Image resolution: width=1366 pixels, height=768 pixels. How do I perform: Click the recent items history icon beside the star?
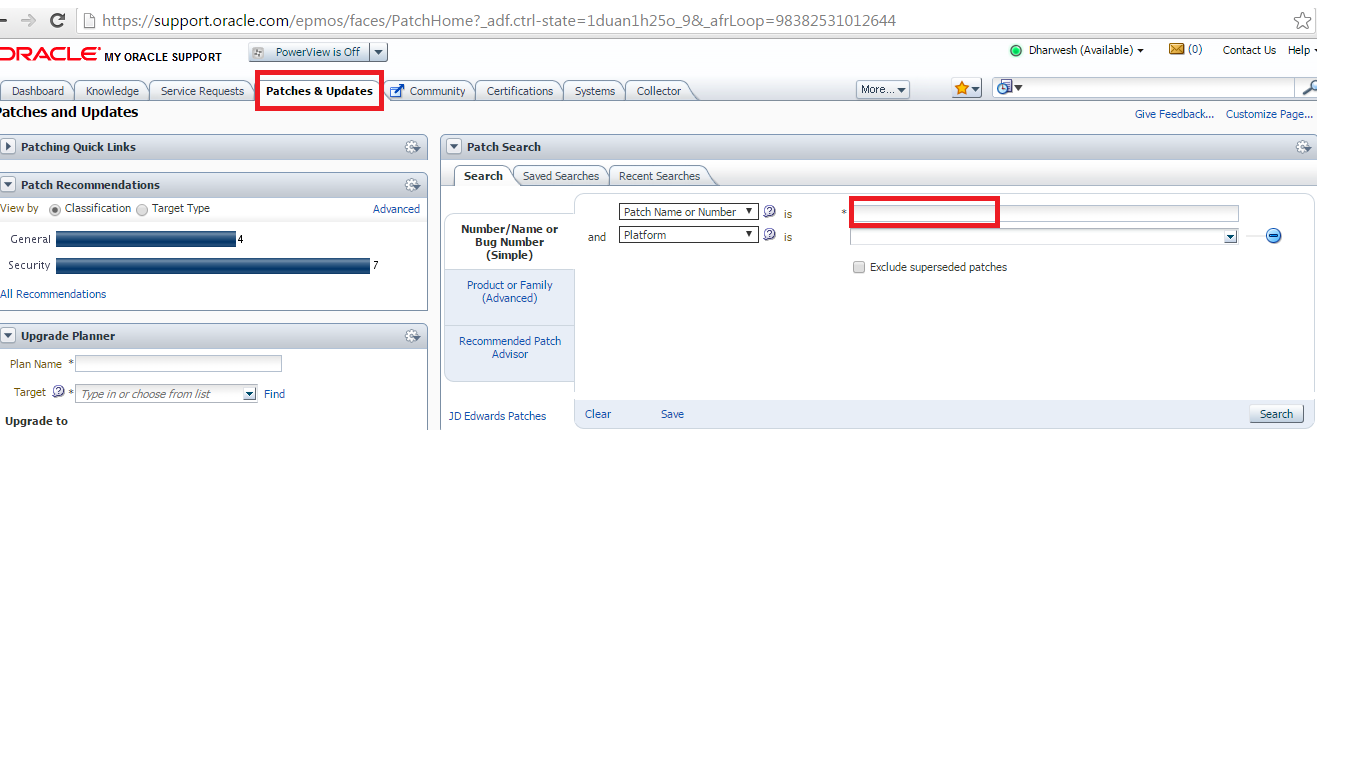coord(1005,87)
